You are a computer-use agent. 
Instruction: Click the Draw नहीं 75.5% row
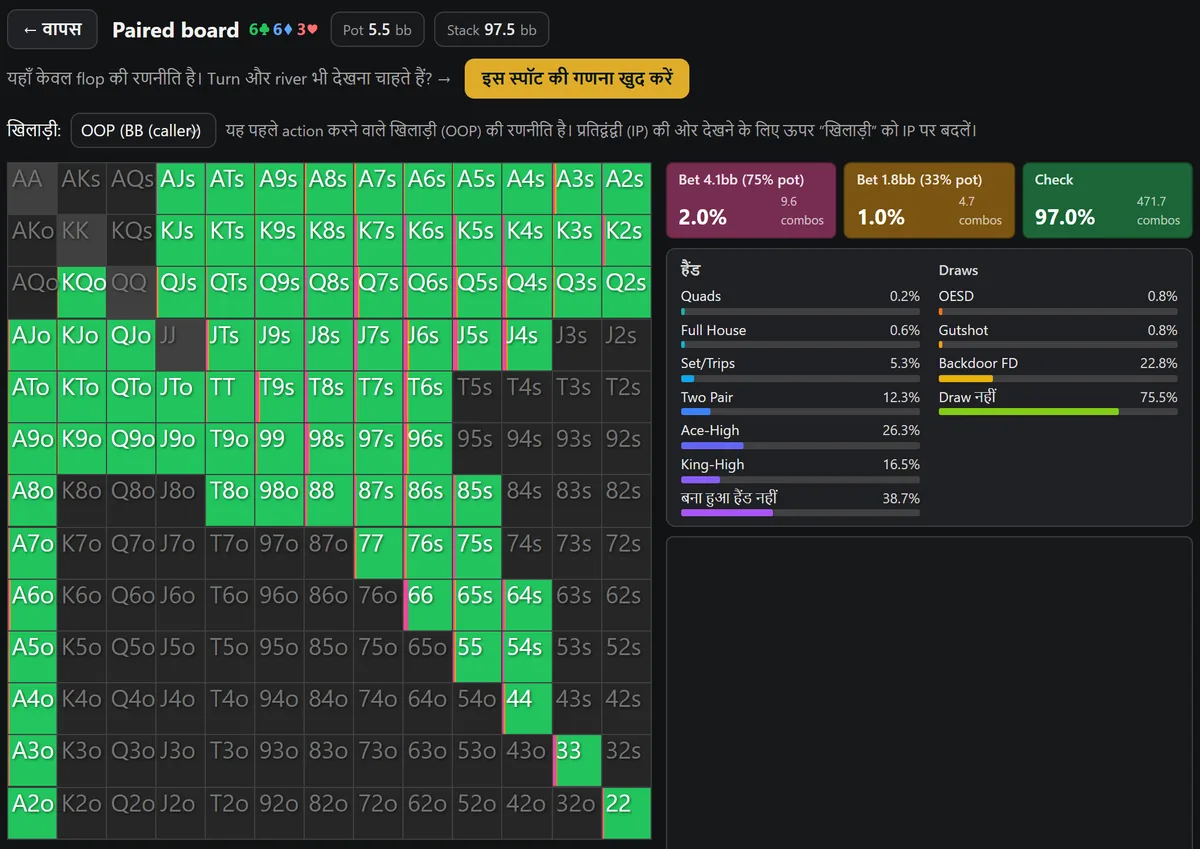click(x=1058, y=403)
